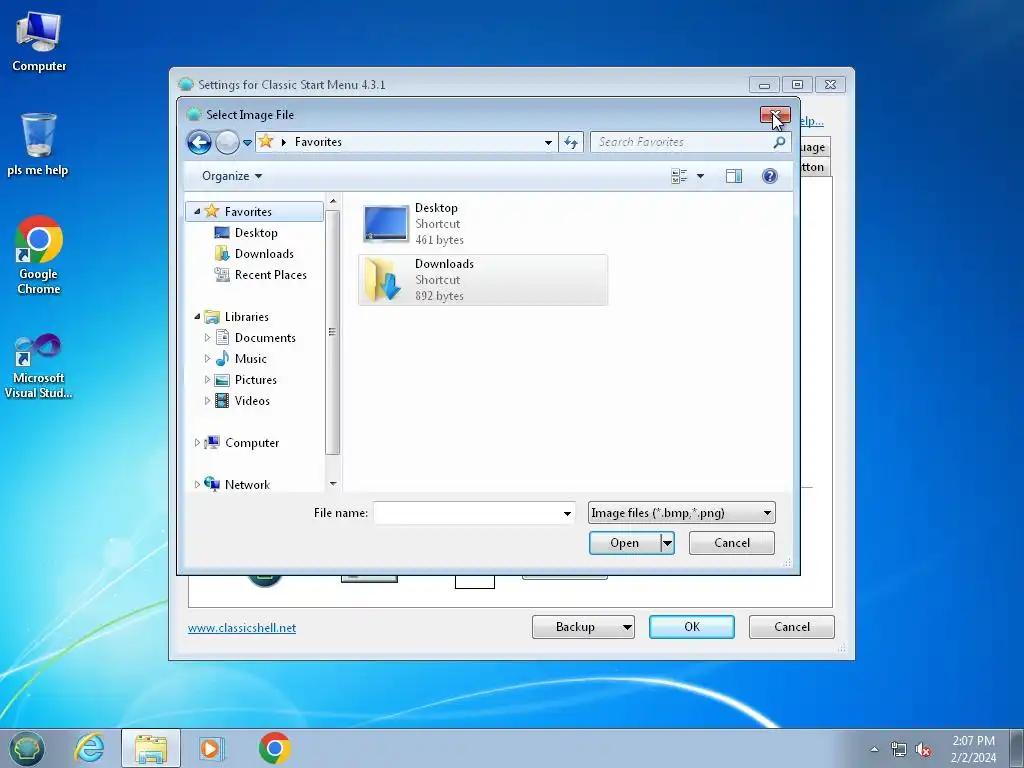
Task: Select the Desktop shortcut item
Action: pos(483,223)
